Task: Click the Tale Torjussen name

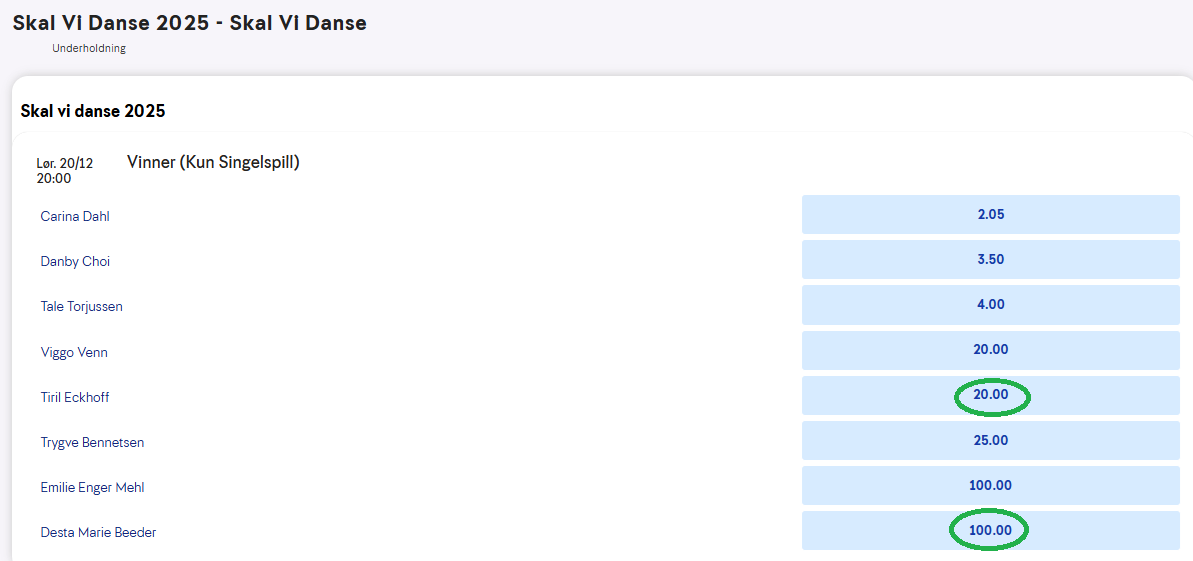Action: [82, 307]
